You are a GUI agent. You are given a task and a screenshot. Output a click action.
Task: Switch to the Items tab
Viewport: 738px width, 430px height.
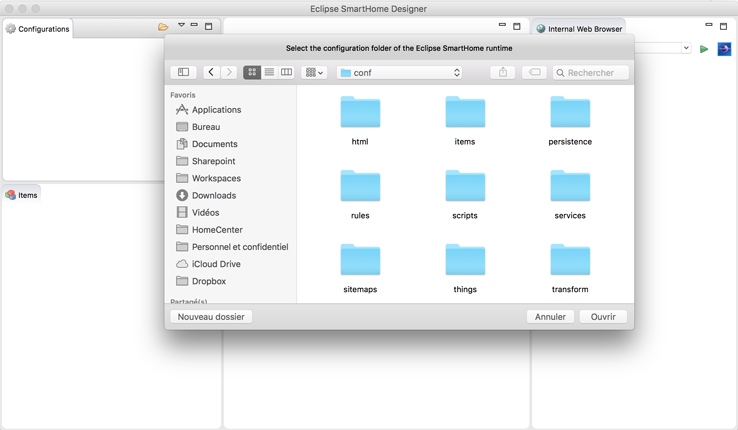(22, 195)
